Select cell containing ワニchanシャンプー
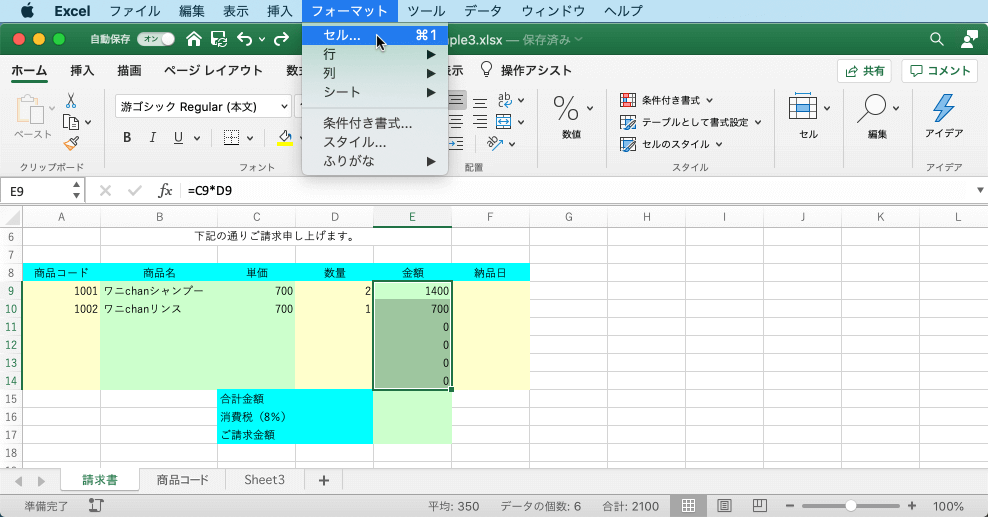The width and height of the screenshot is (988, 517). click(x=159, y=291)
